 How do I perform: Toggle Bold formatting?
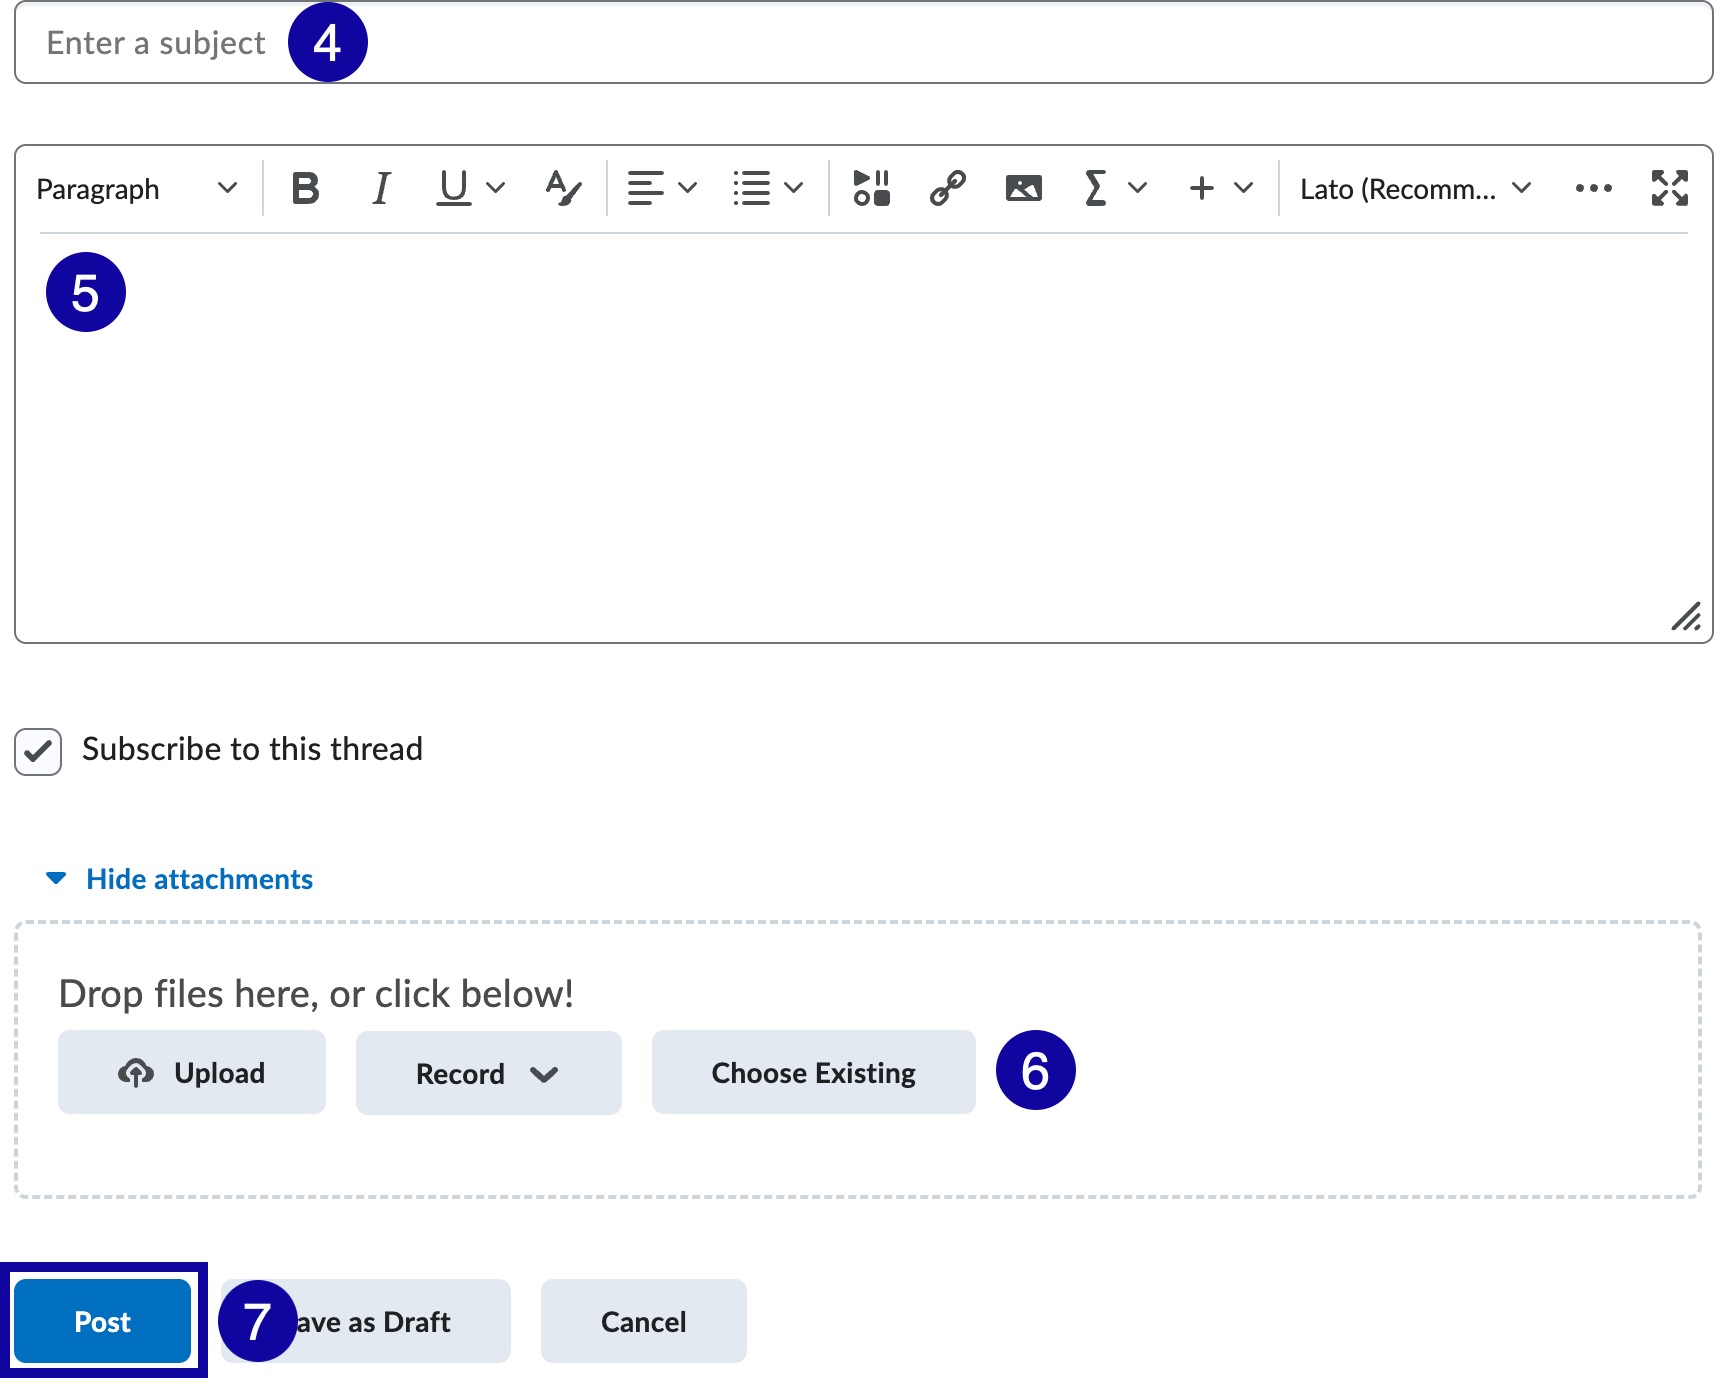[x=305, y=188]
